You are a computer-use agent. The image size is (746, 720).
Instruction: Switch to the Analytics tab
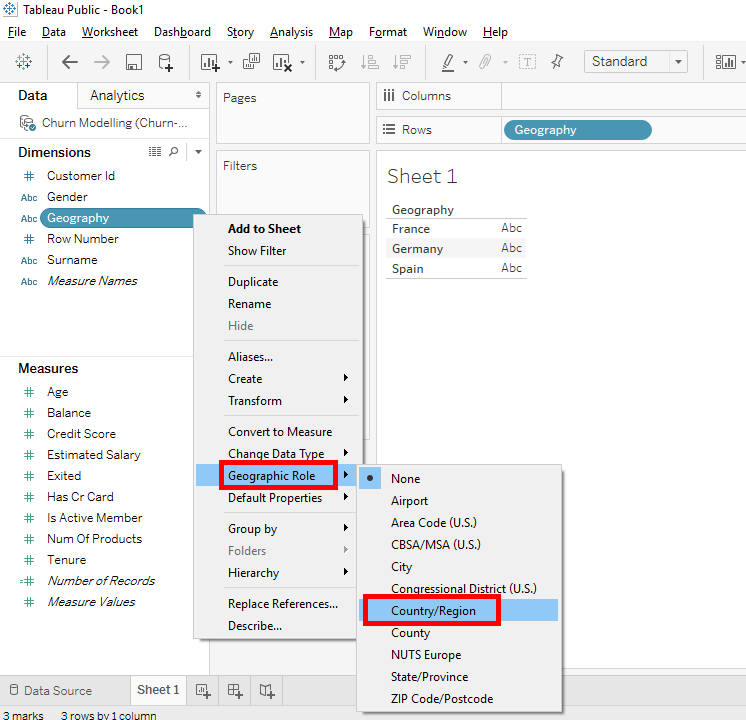point(117,96)
